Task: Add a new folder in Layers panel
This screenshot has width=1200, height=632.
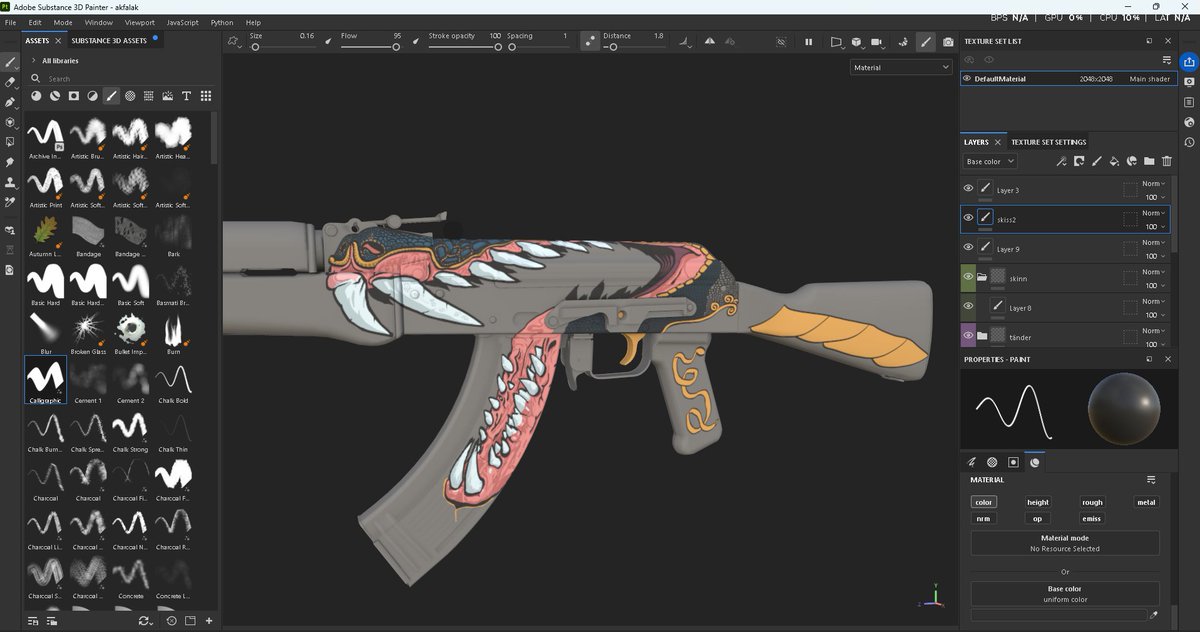Action: click(1149, 161)
